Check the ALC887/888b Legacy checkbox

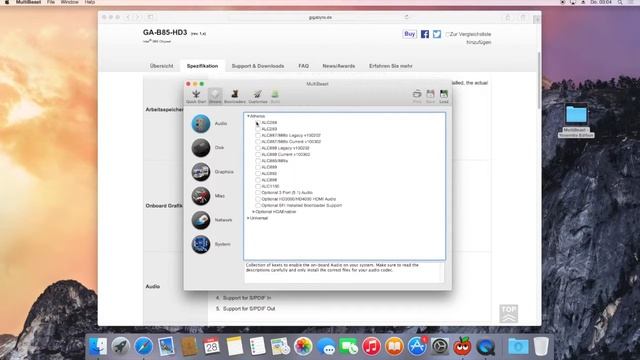[258, 135]
